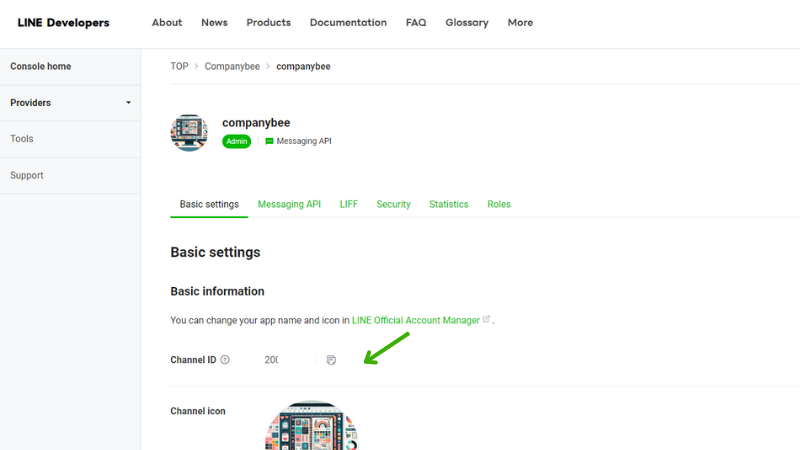Screen dimensions: 800x450
Task: Open the Documentation page
Action: (348, 22)
